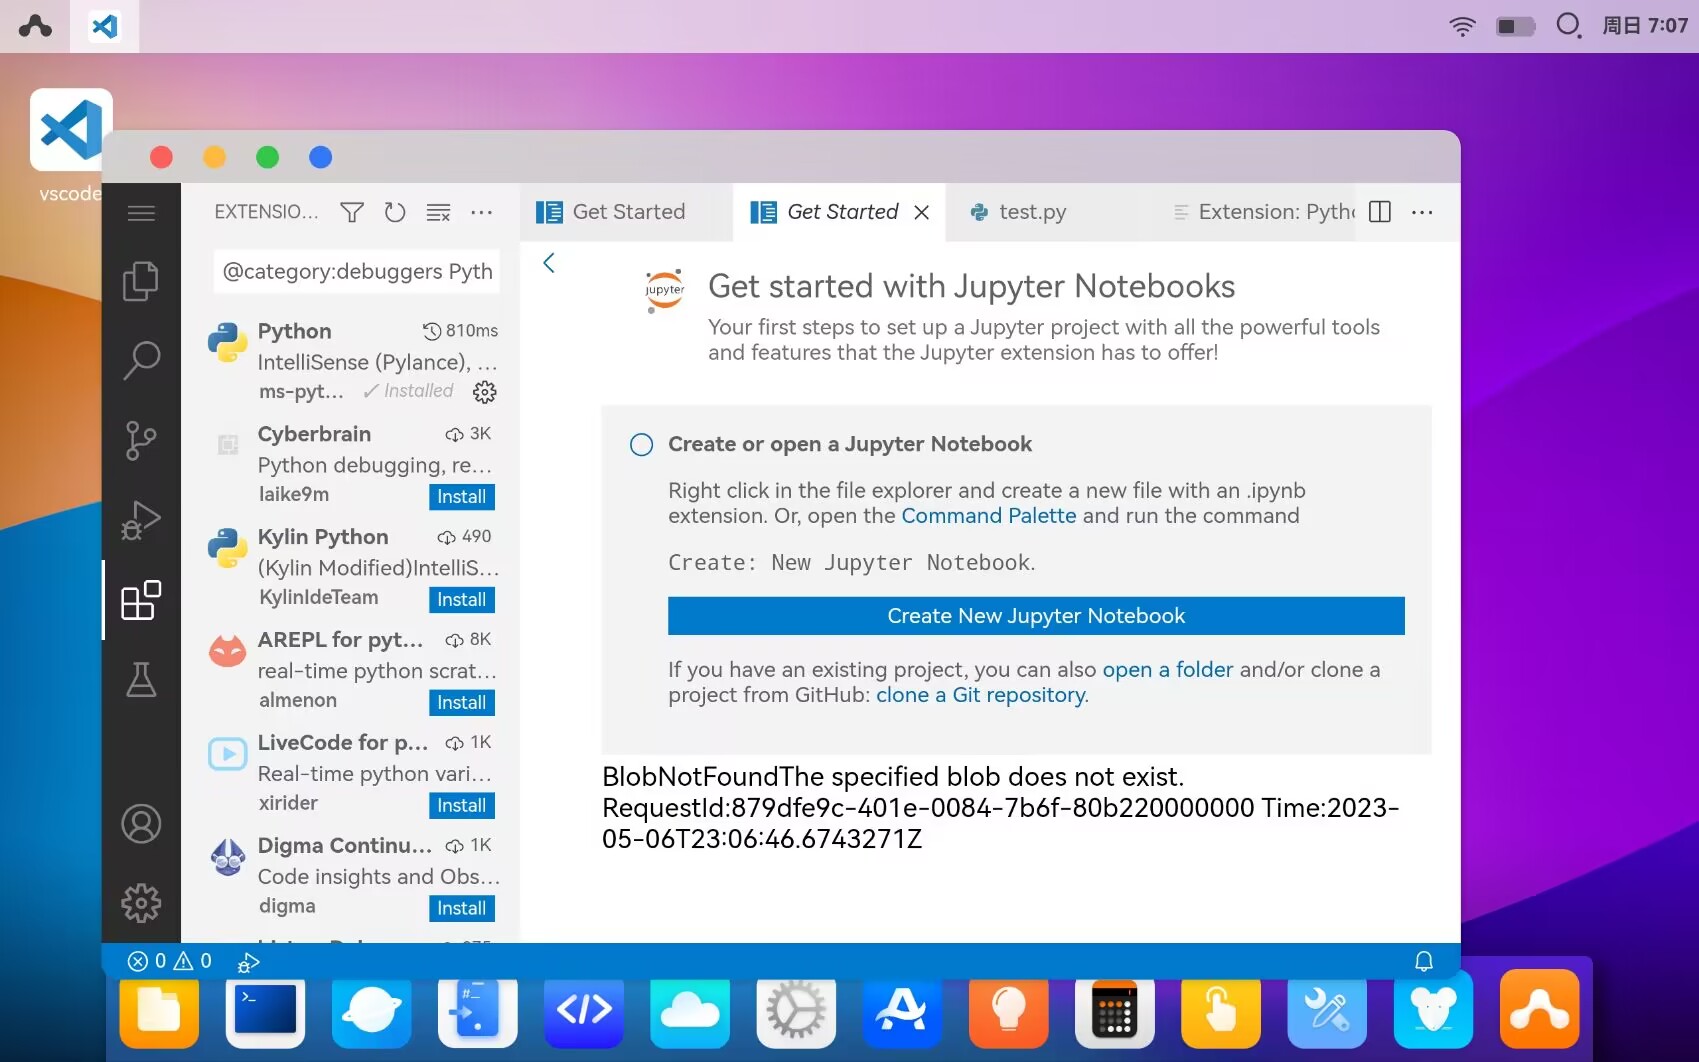Install the LiveCode for python extension
The image size is (1699, 1062).
tap(461, 806)
